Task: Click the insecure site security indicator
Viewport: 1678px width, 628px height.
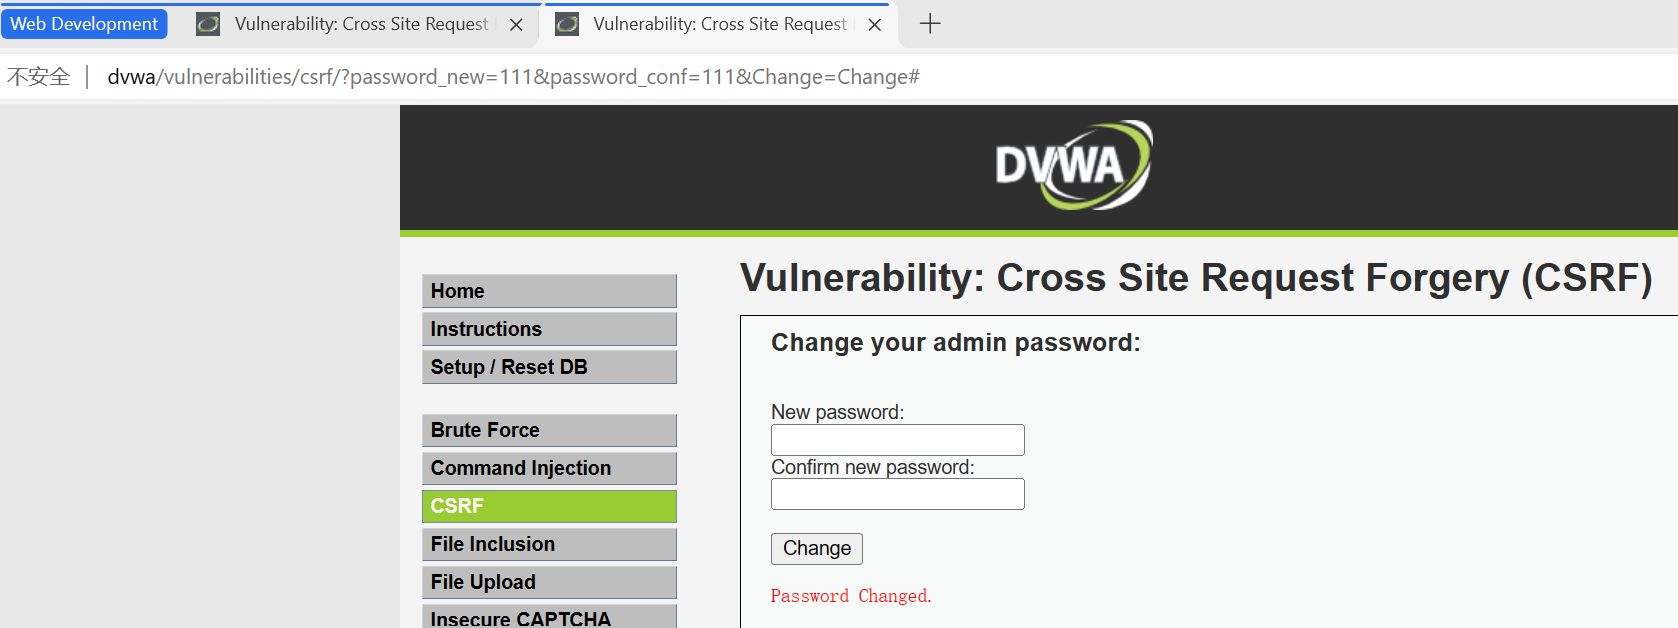Action: point(39,77)
